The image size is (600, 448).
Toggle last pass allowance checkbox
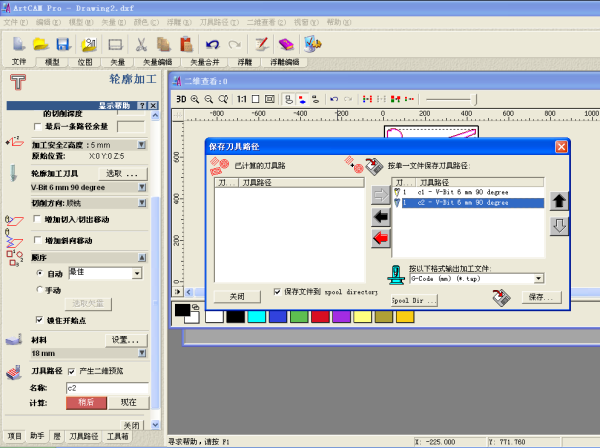click(38, 126)
